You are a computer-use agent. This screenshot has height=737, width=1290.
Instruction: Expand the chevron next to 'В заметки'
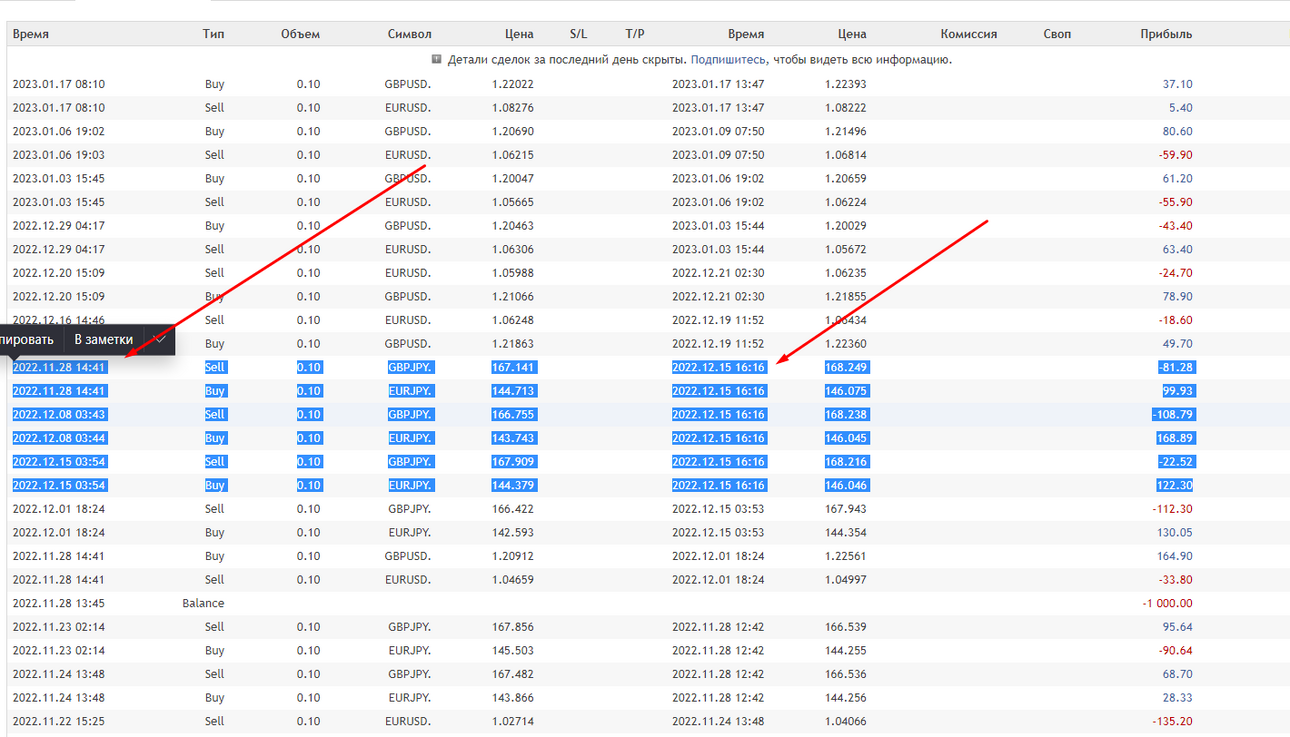pyautogui.click(x=160, y=340)
